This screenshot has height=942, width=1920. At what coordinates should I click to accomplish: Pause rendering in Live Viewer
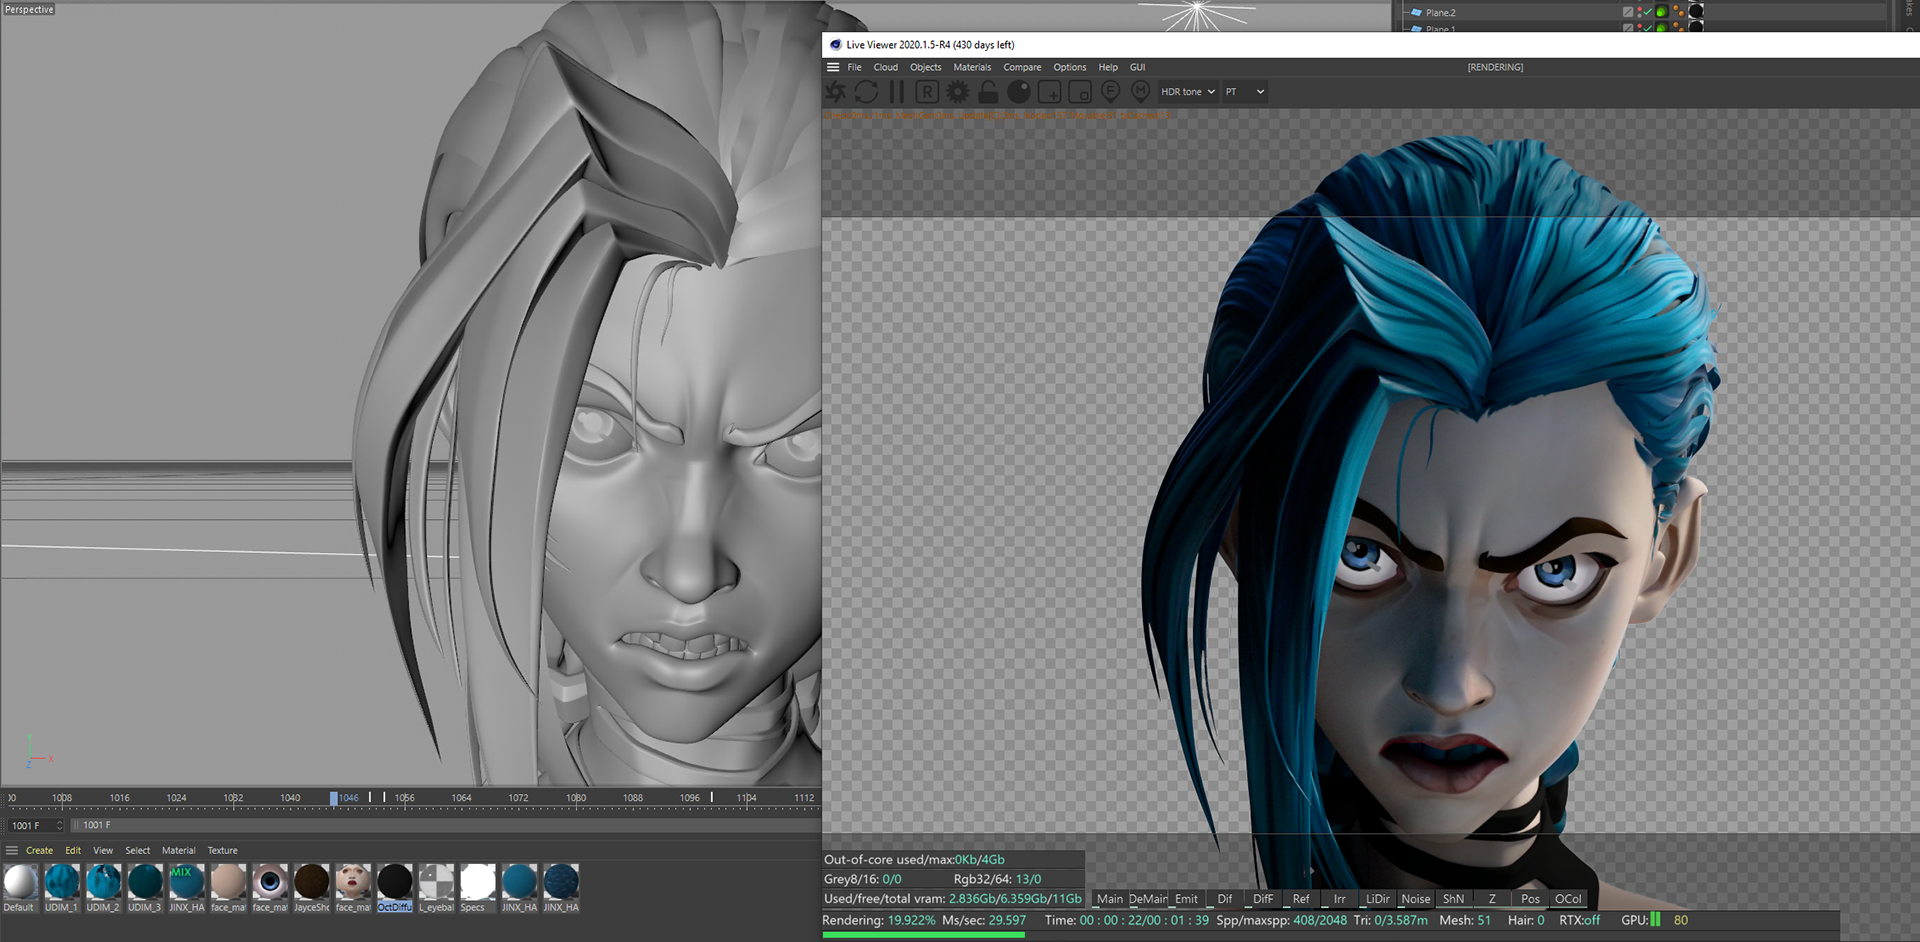click(x=896, y=92)
